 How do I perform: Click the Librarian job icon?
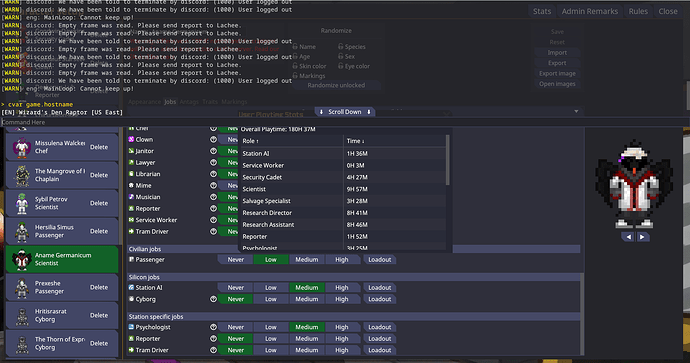coord(131,174)
